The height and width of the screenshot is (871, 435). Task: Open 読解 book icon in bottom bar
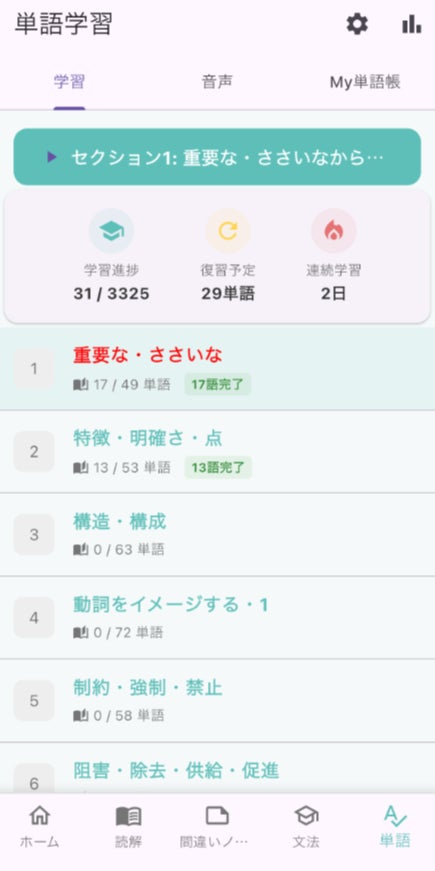[x=128, y=827]
